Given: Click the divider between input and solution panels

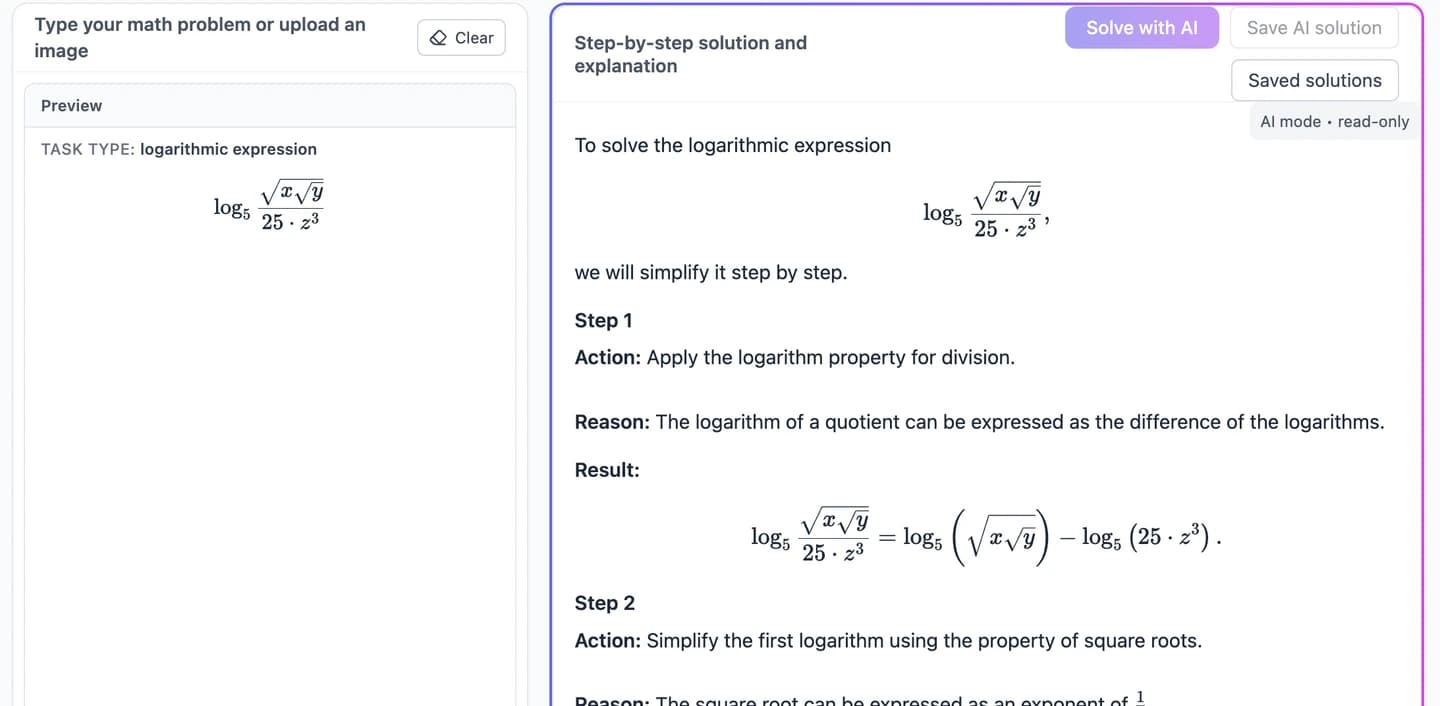Looking at the screenshot, I should click(538, 350).
